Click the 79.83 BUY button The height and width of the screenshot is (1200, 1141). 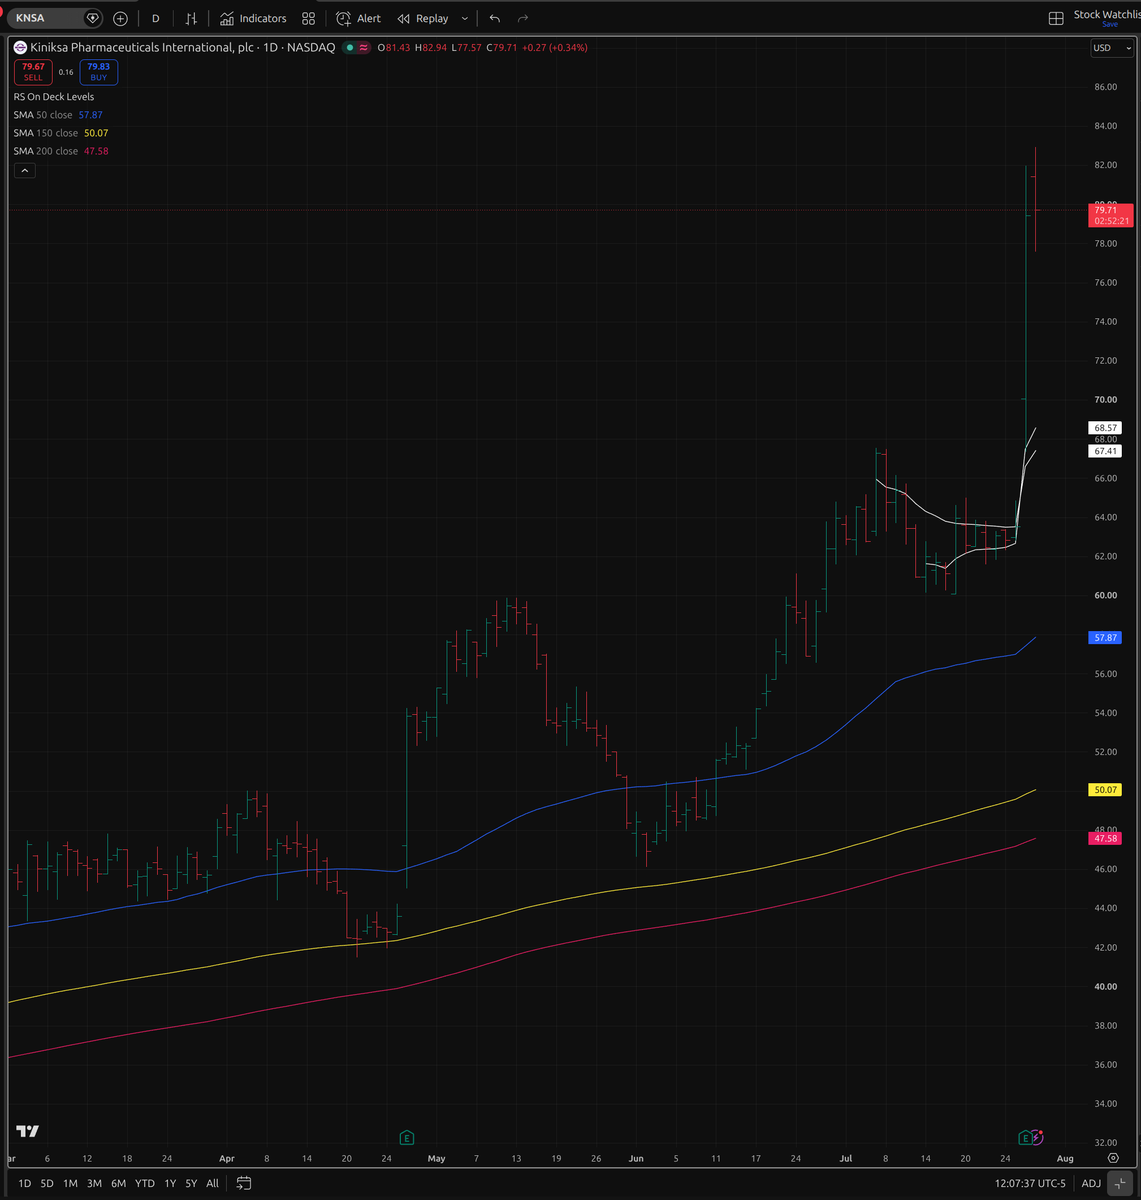click(98, 72)
